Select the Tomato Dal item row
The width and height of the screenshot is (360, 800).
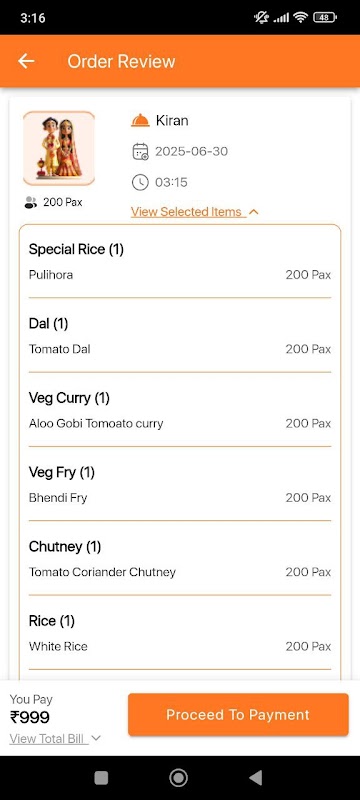coord(179,349)
